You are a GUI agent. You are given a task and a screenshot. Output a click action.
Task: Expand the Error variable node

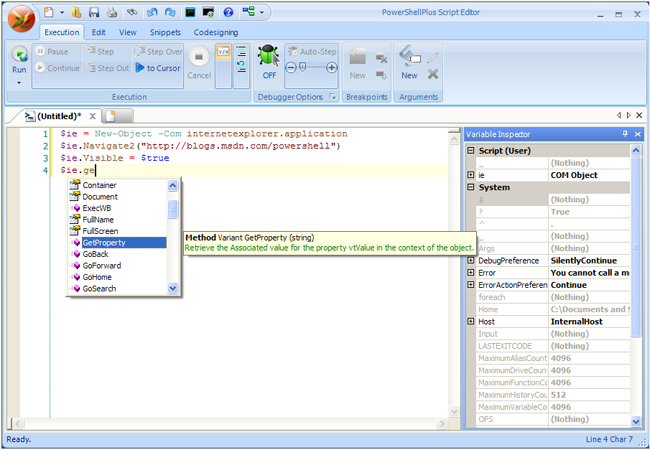471,273
